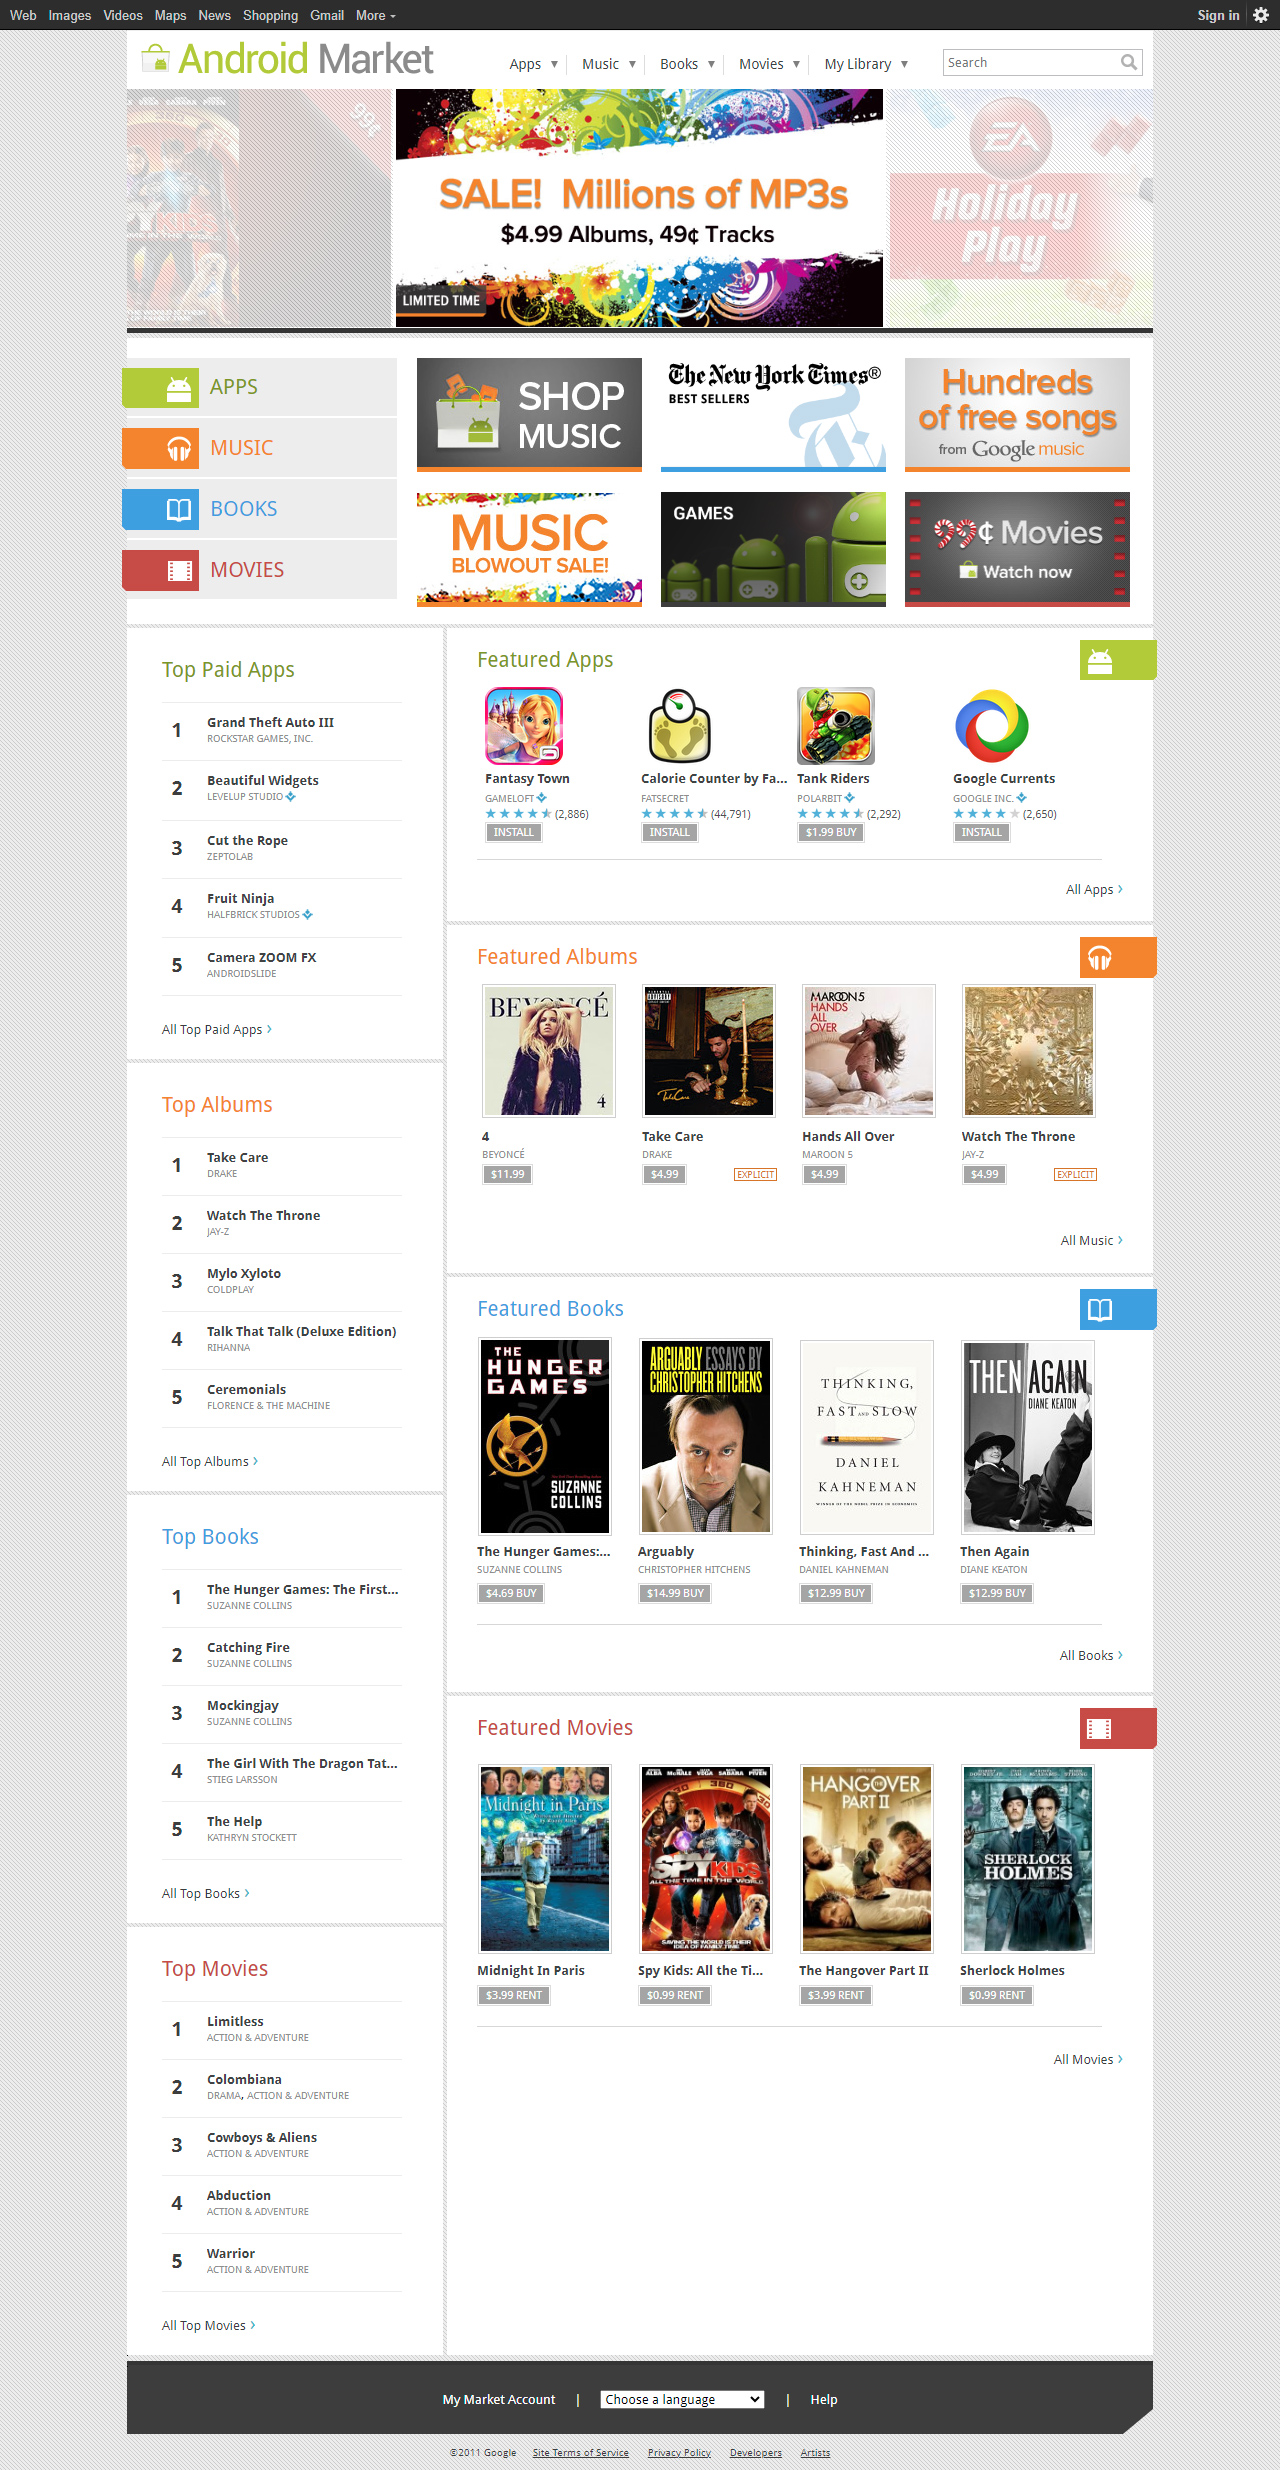1280x2470 pixels.
Task: Click All Apps link
Action: tap(1094, 889)
